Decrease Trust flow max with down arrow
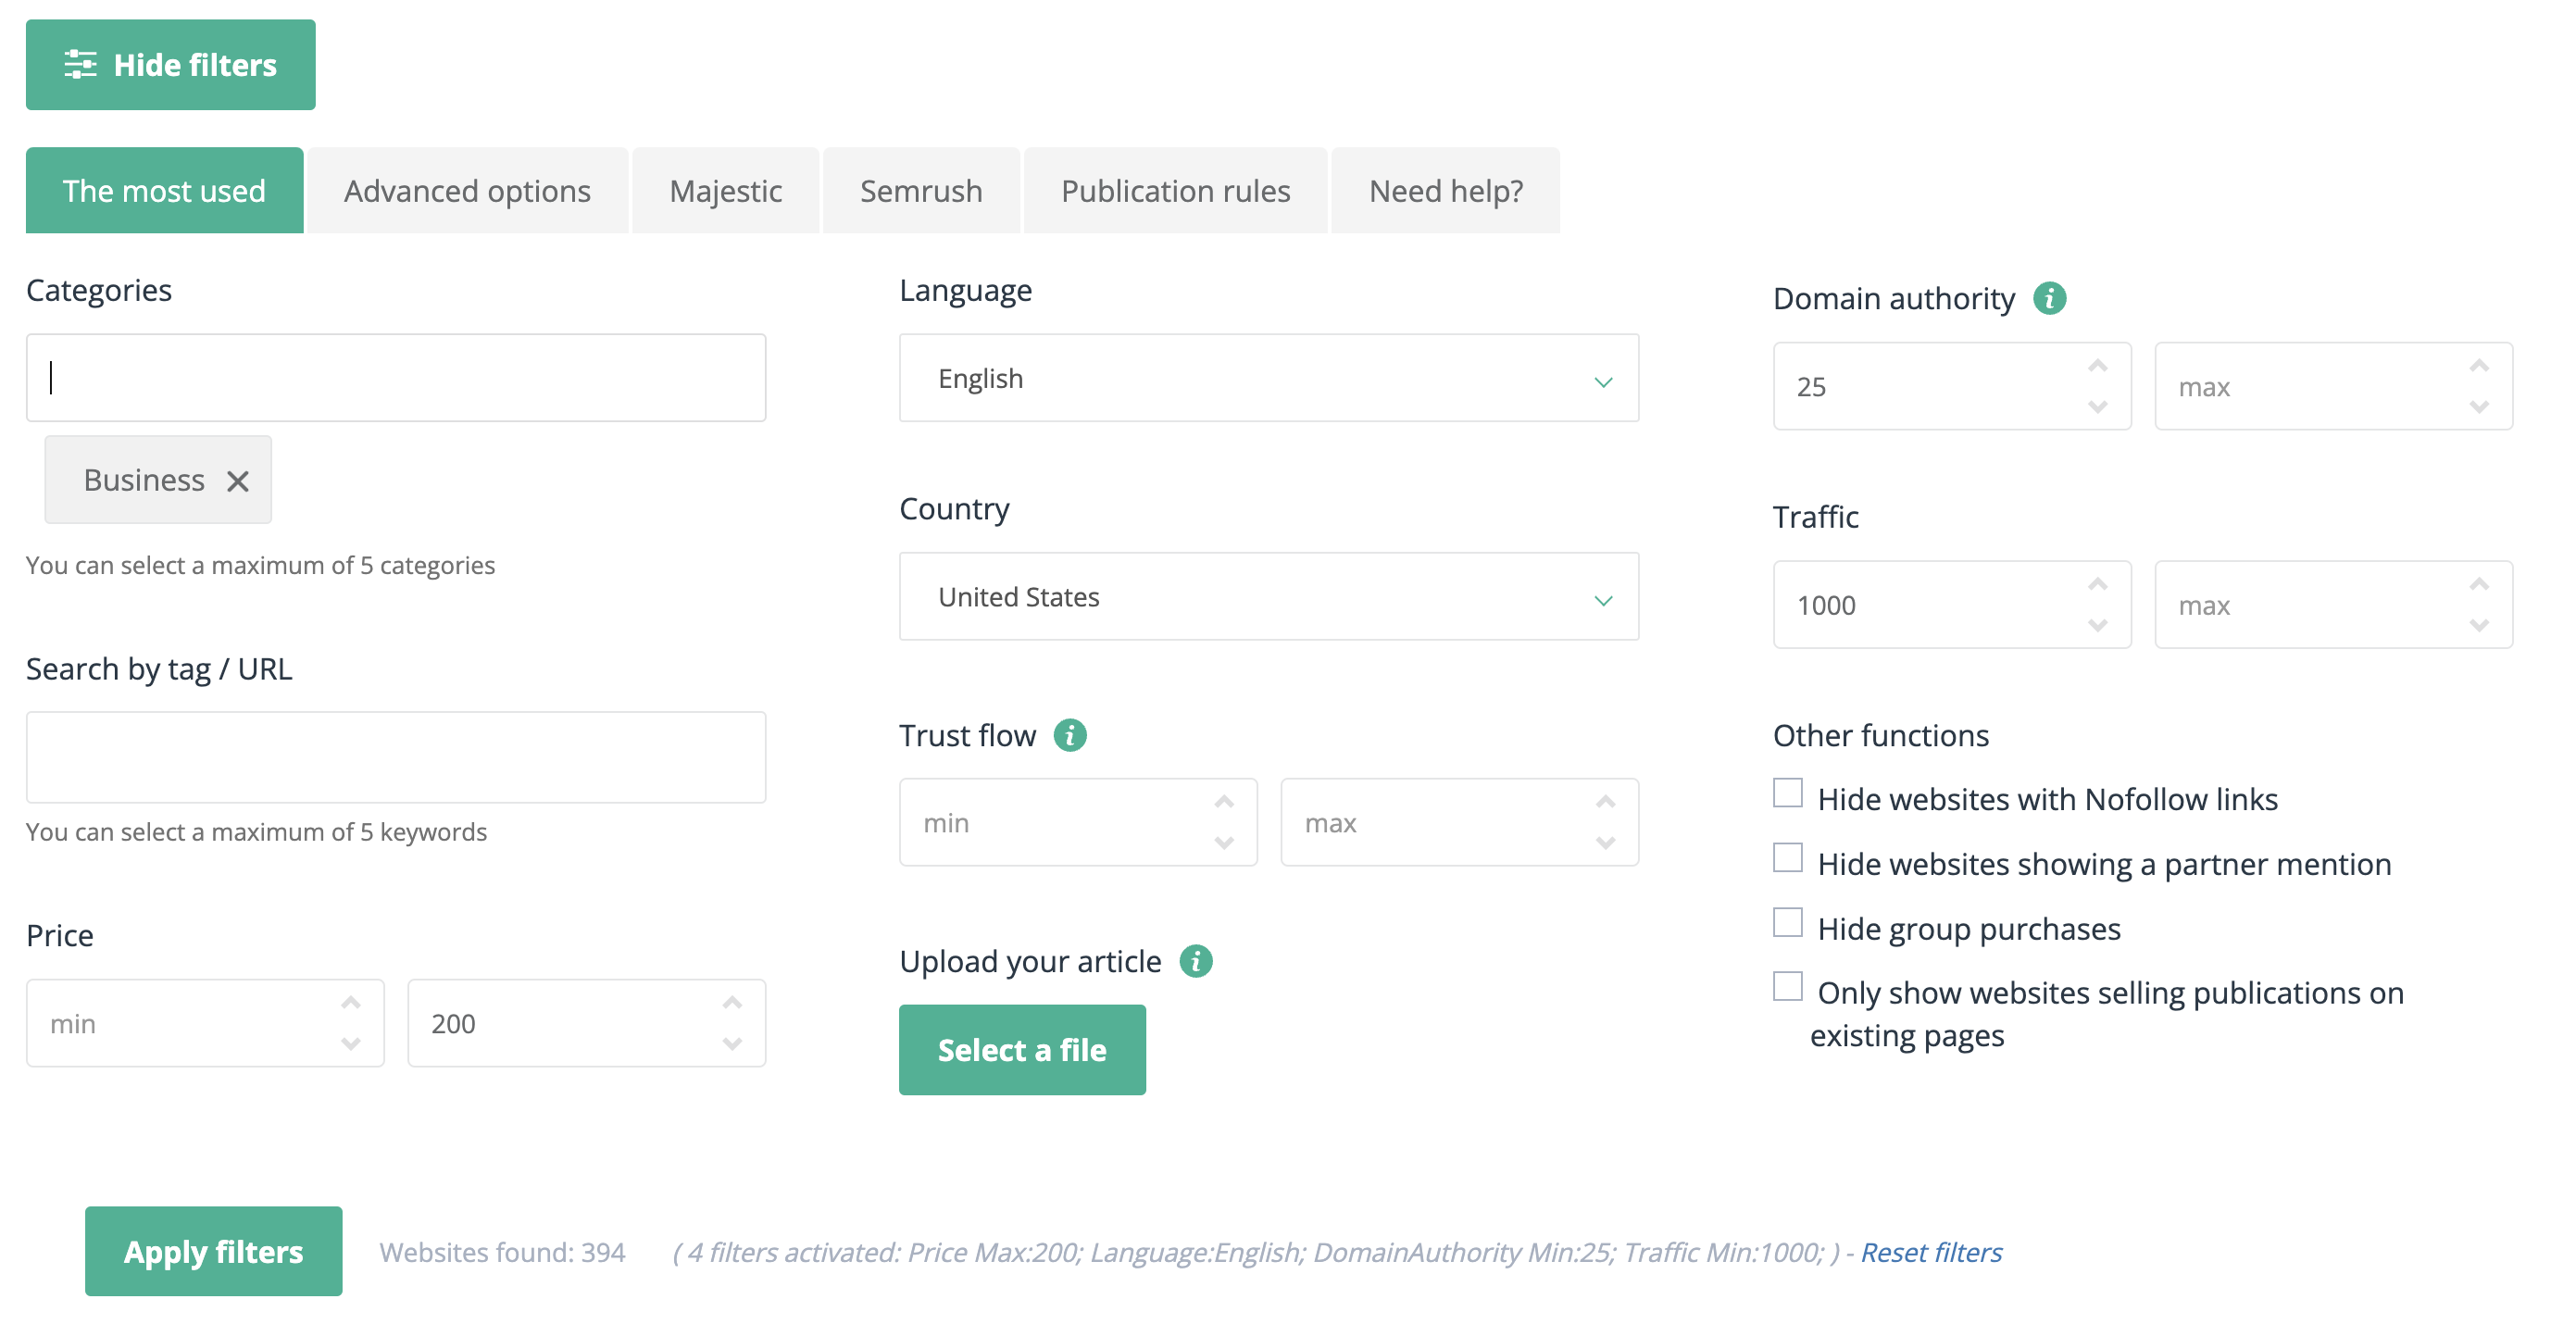 click(1605, 843)
